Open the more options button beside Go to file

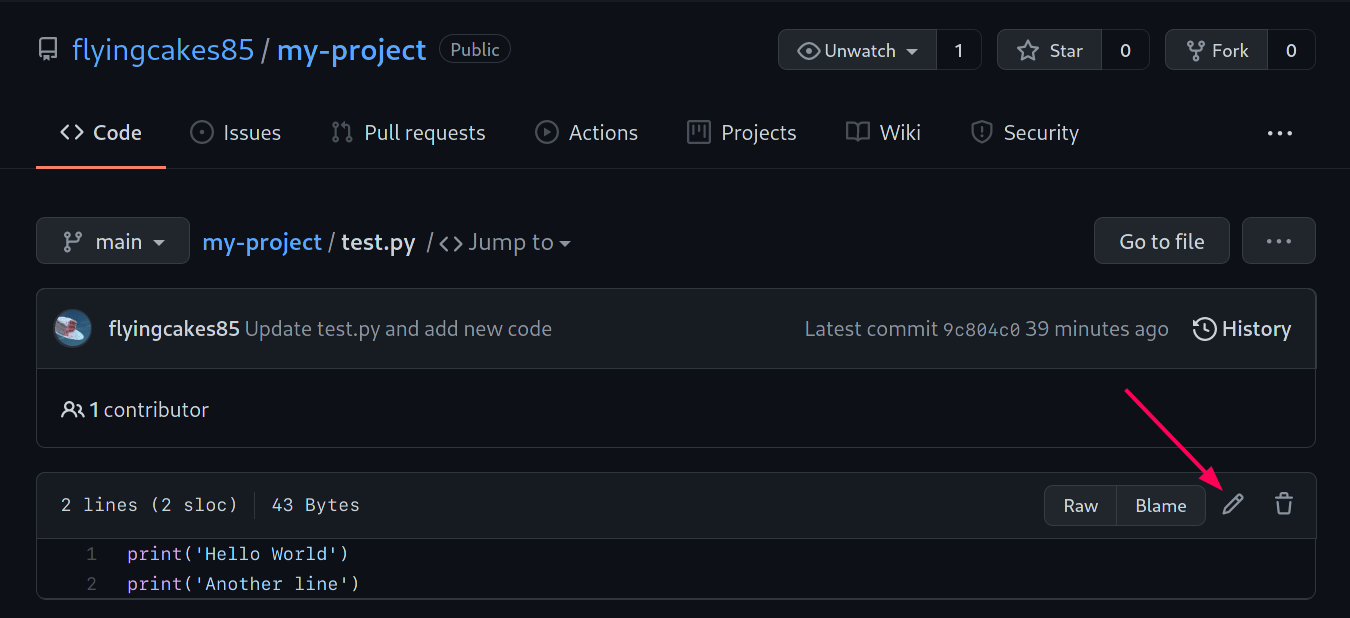coord(1278,241)
